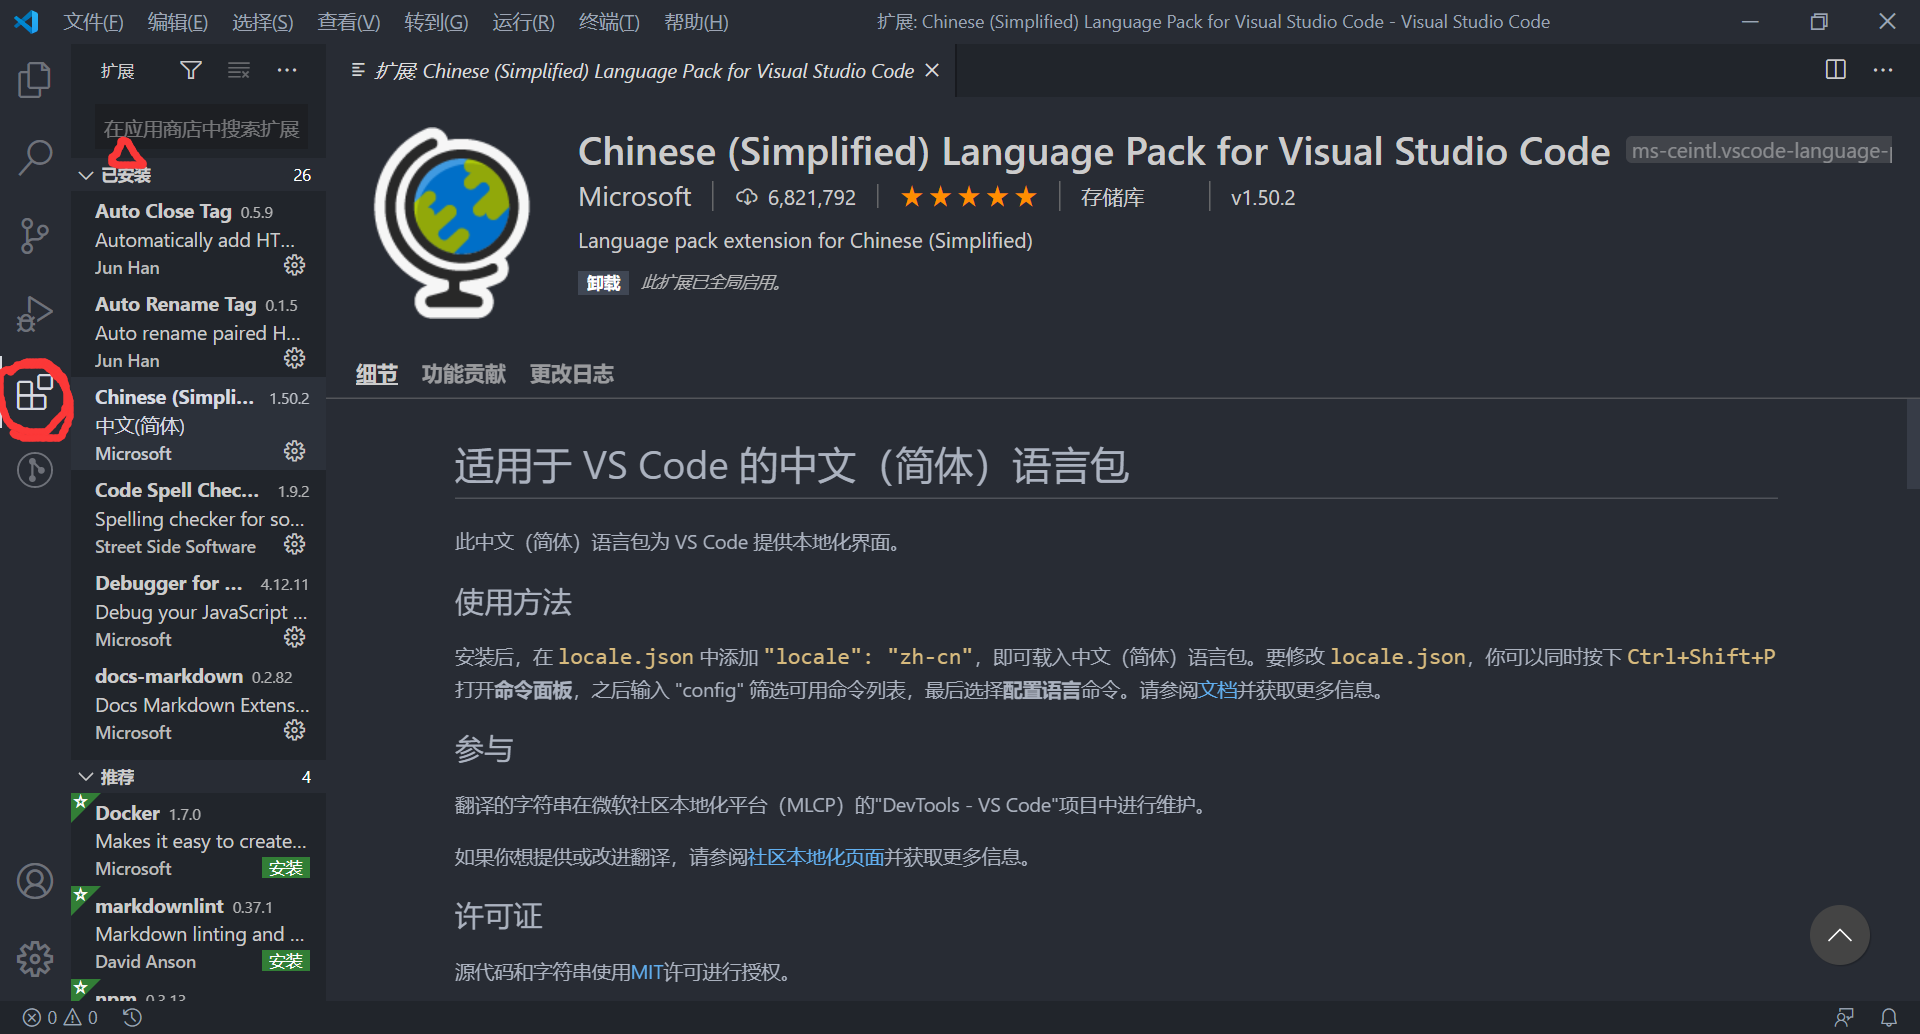1920x1034 pixels.
Task: Open extensions panel more actions ellipsis
Action: tap(287, 70)
